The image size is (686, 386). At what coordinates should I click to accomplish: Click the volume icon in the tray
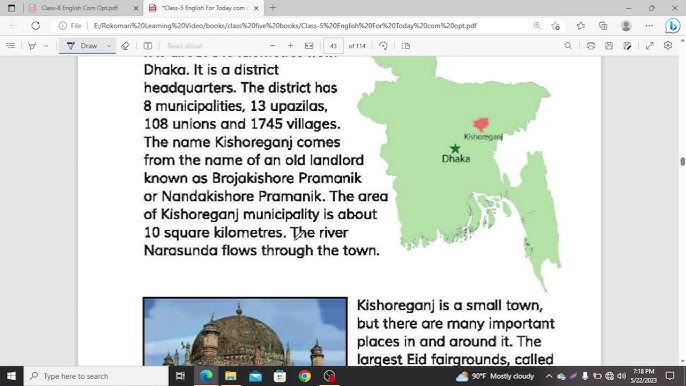click(x=621, y=376)
